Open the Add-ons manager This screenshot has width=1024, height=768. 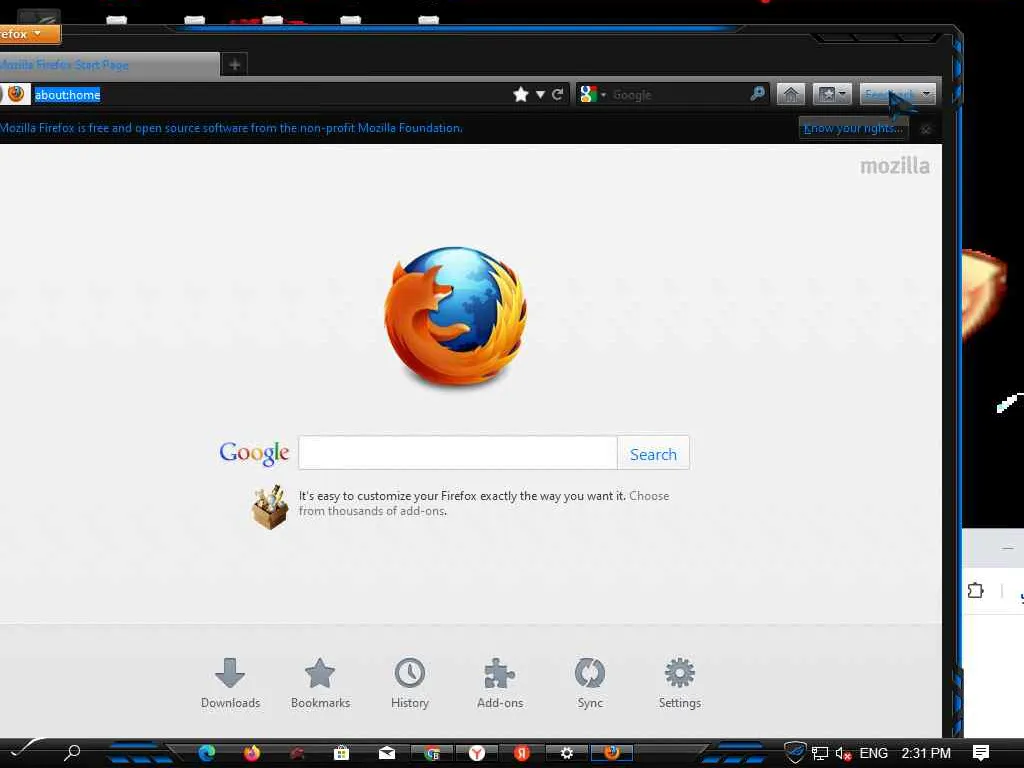500,683
